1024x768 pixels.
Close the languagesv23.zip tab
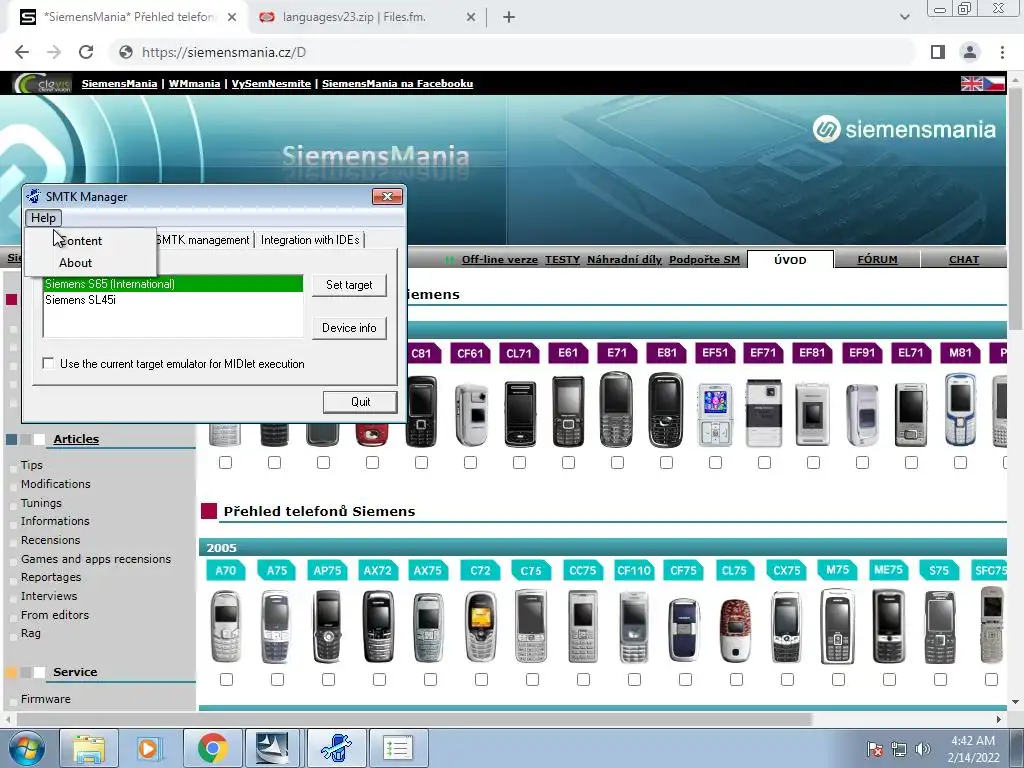(x=471, y=18)
